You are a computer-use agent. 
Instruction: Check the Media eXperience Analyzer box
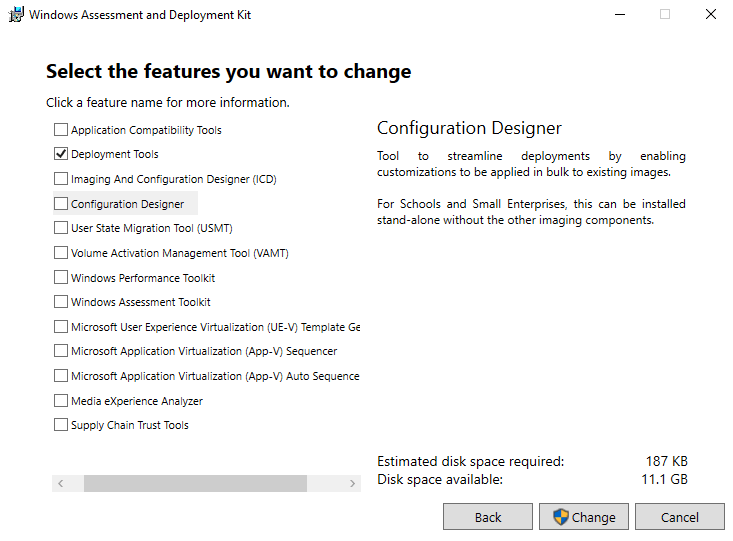pos(61,401)
